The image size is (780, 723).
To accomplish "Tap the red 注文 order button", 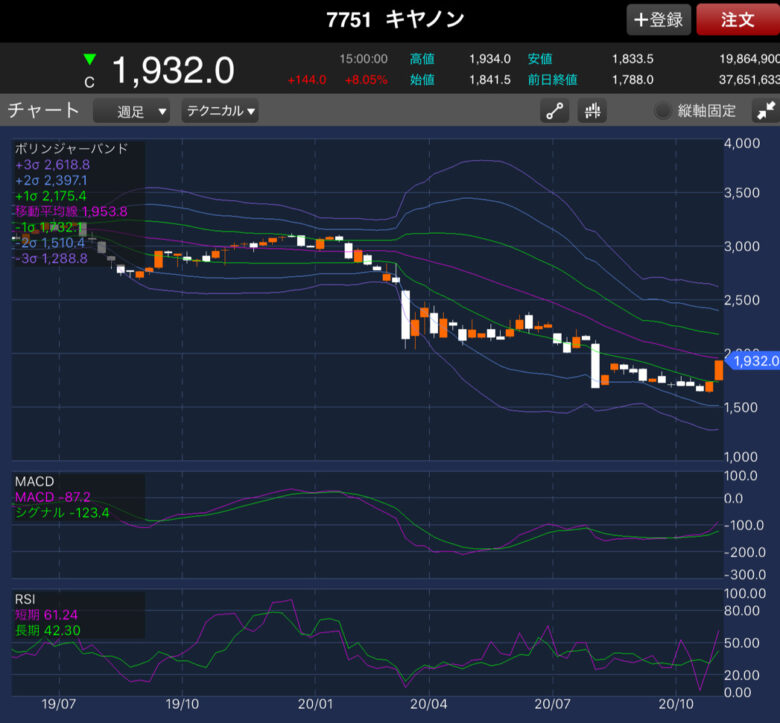I will pos(738,20).
